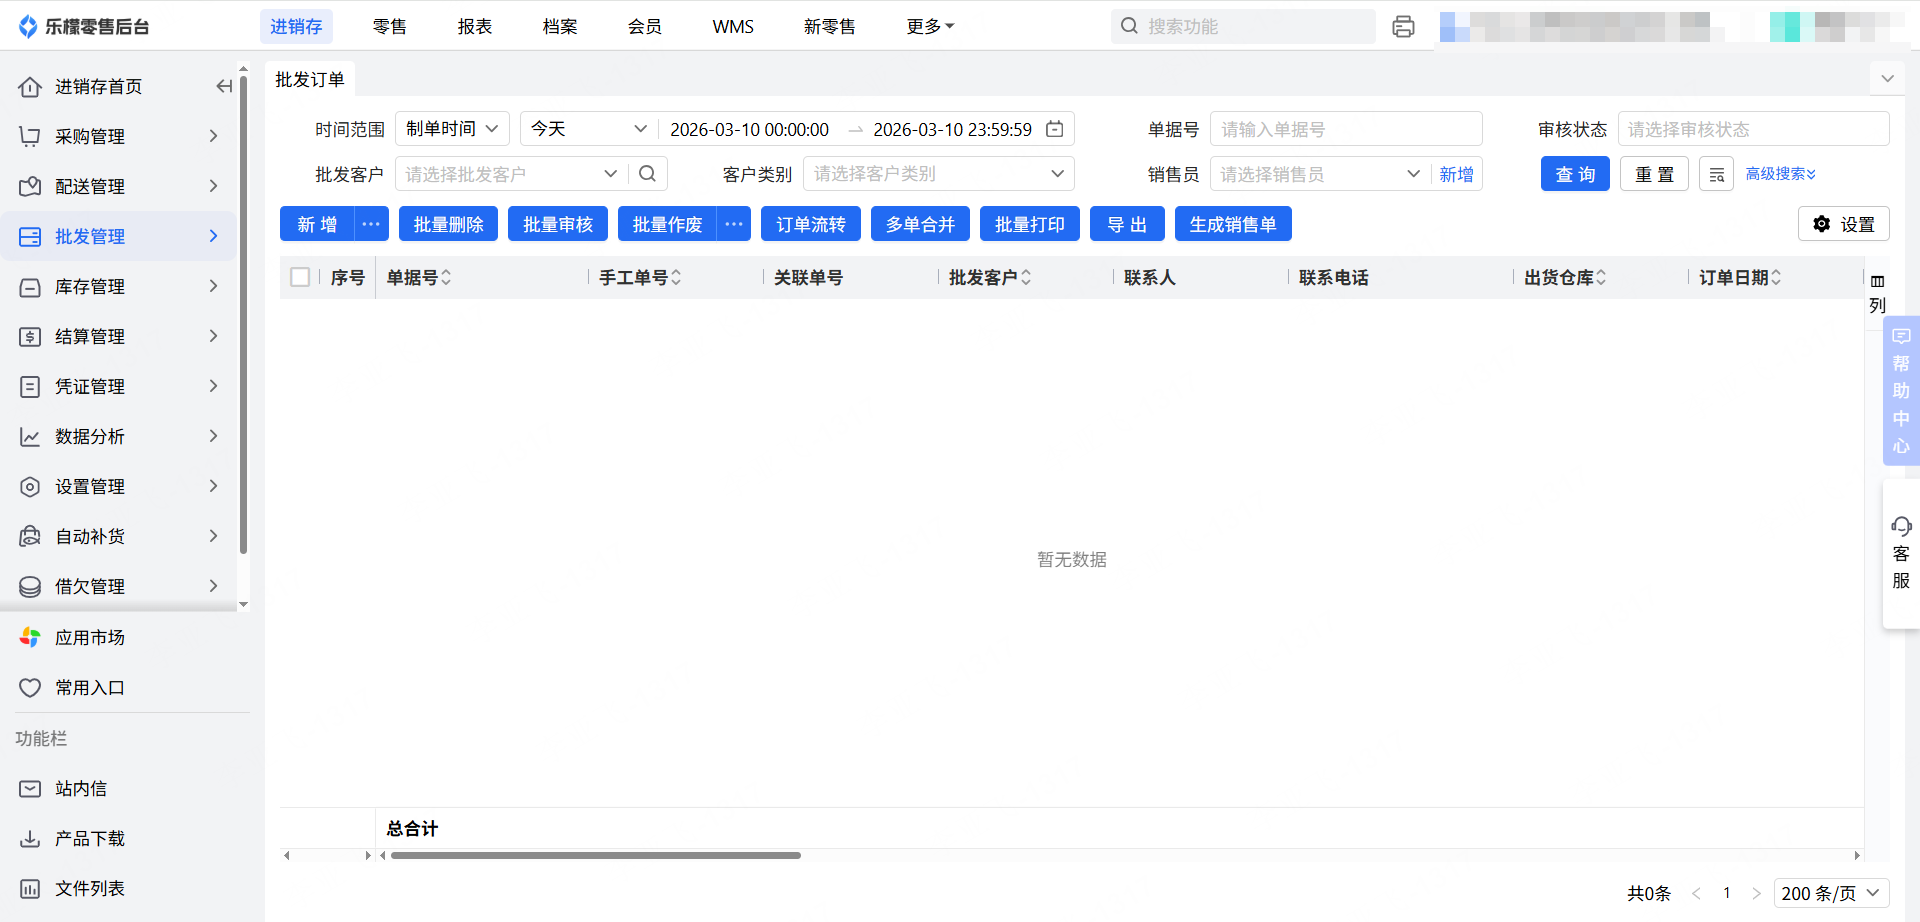
Task: Open 设置 gear button above the table
Action: (x=1843, y=224)
